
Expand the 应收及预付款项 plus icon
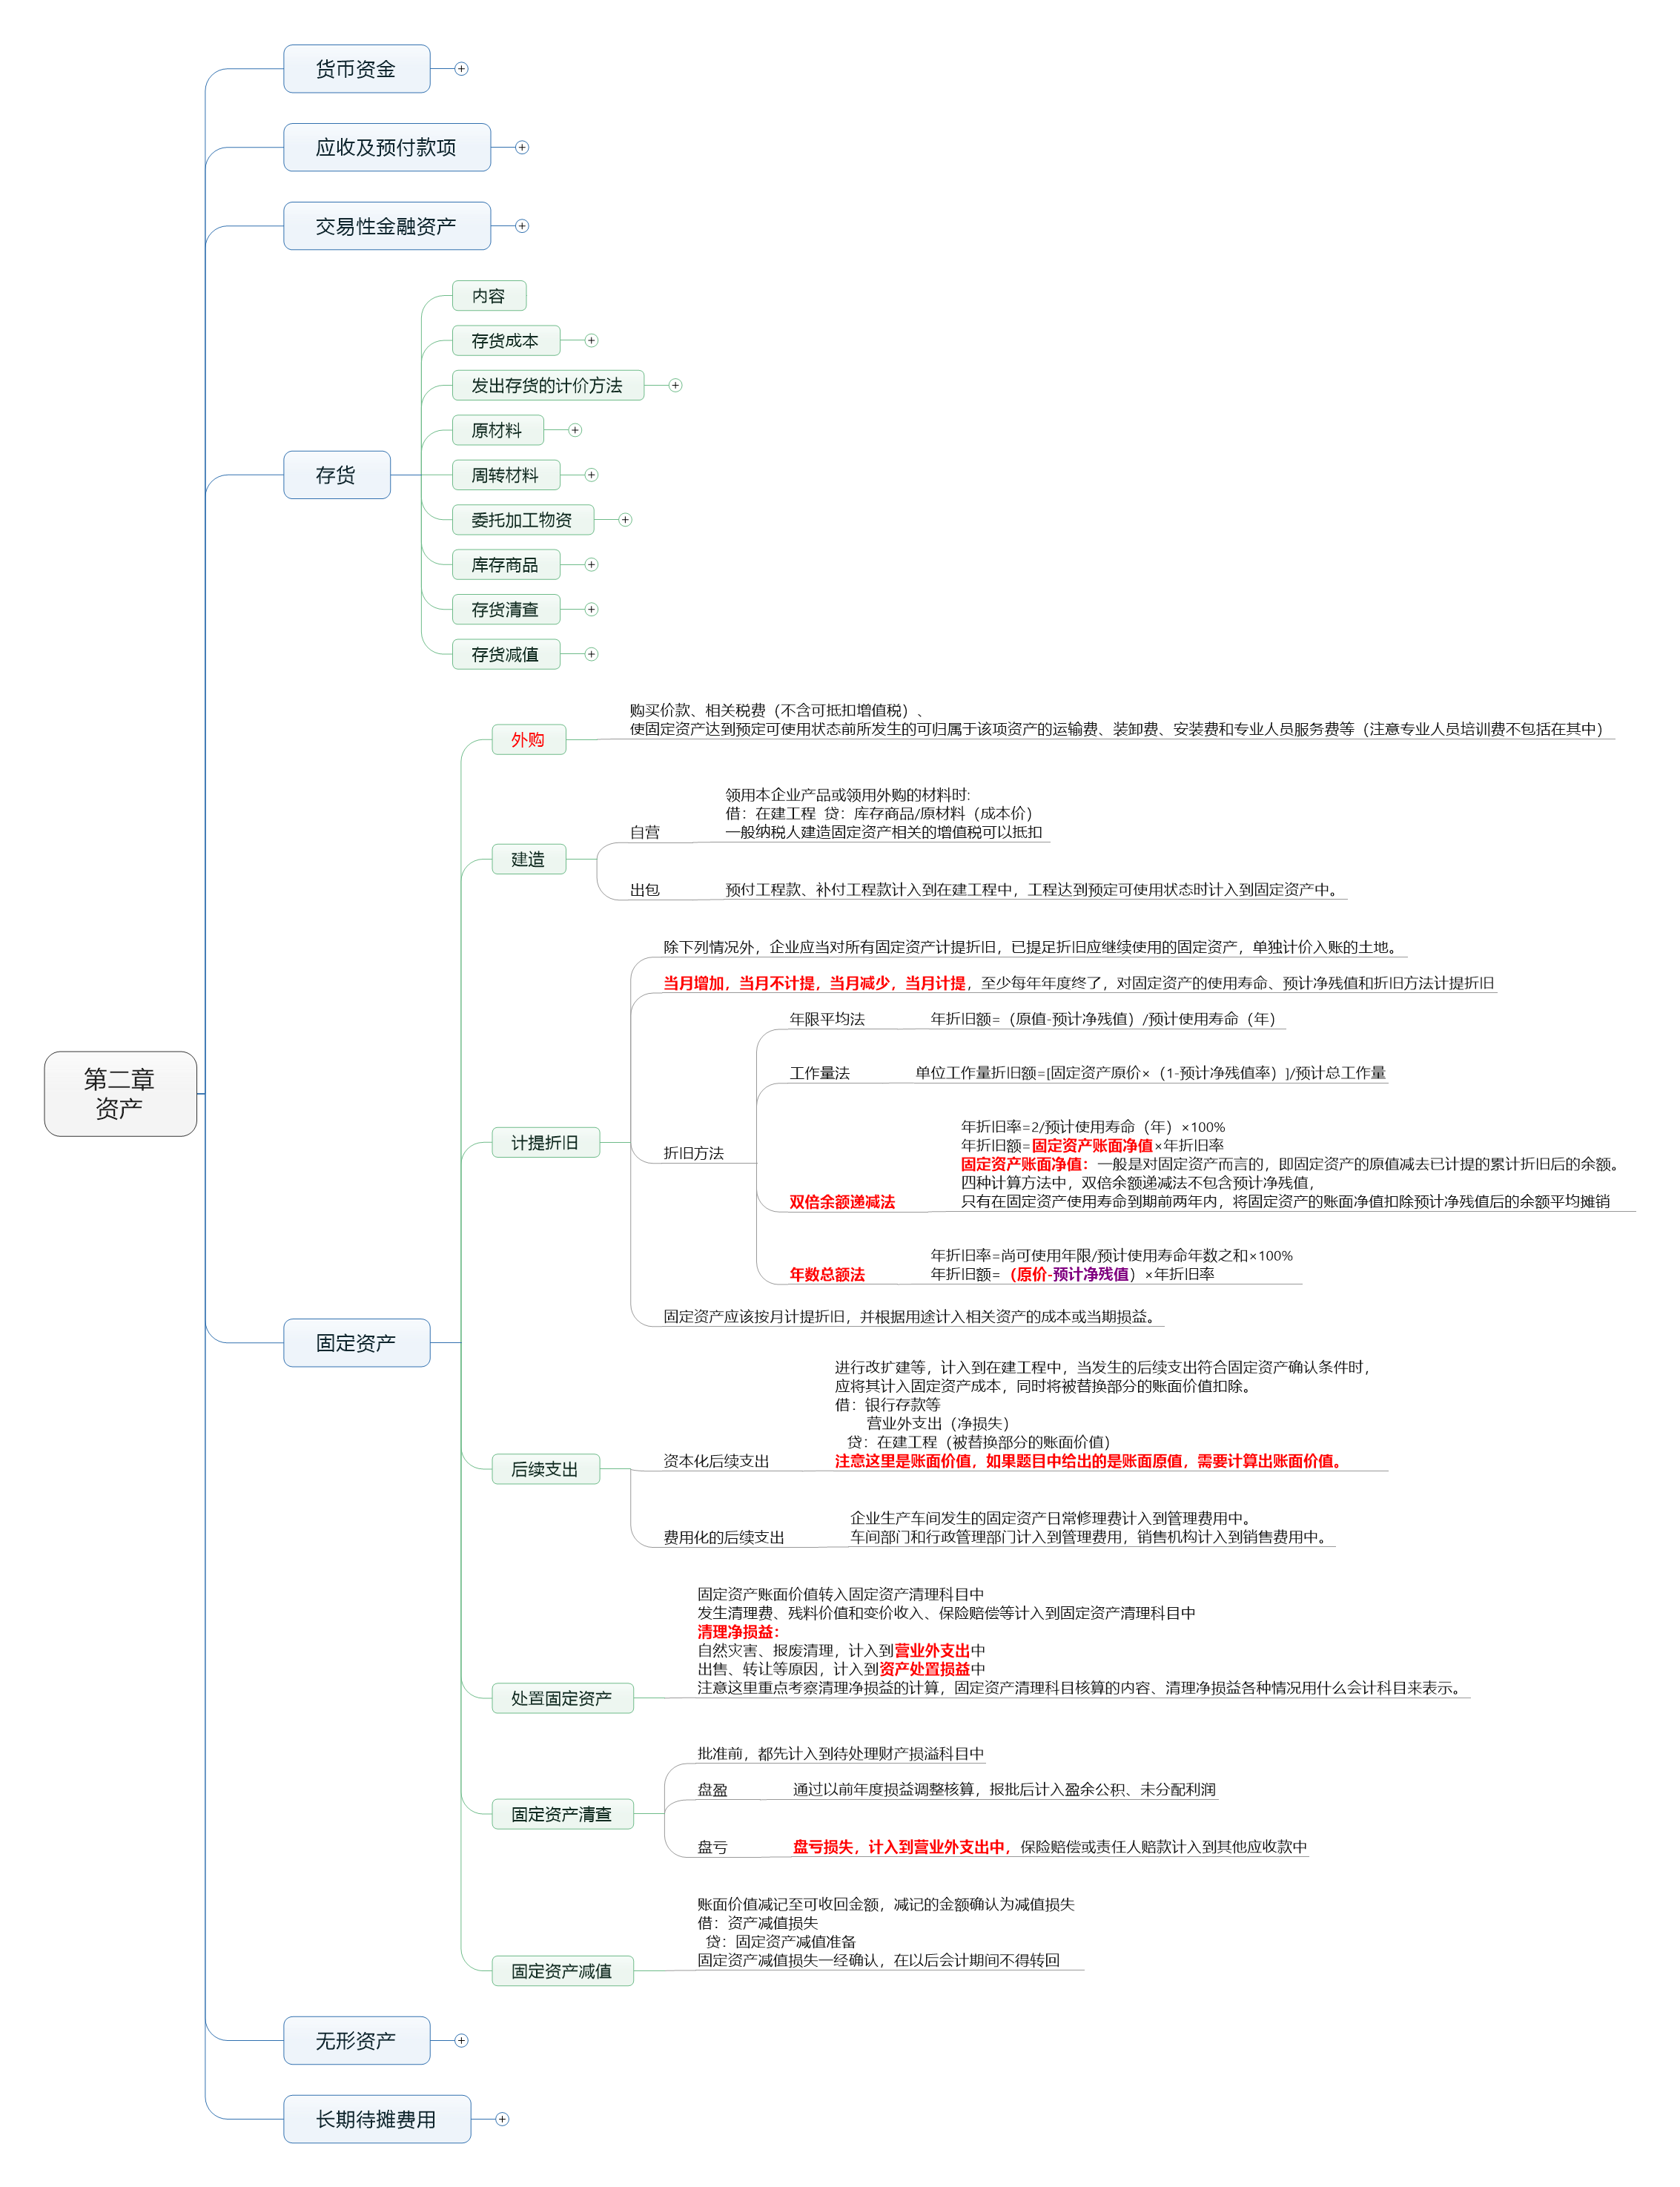tap(522, 147)
